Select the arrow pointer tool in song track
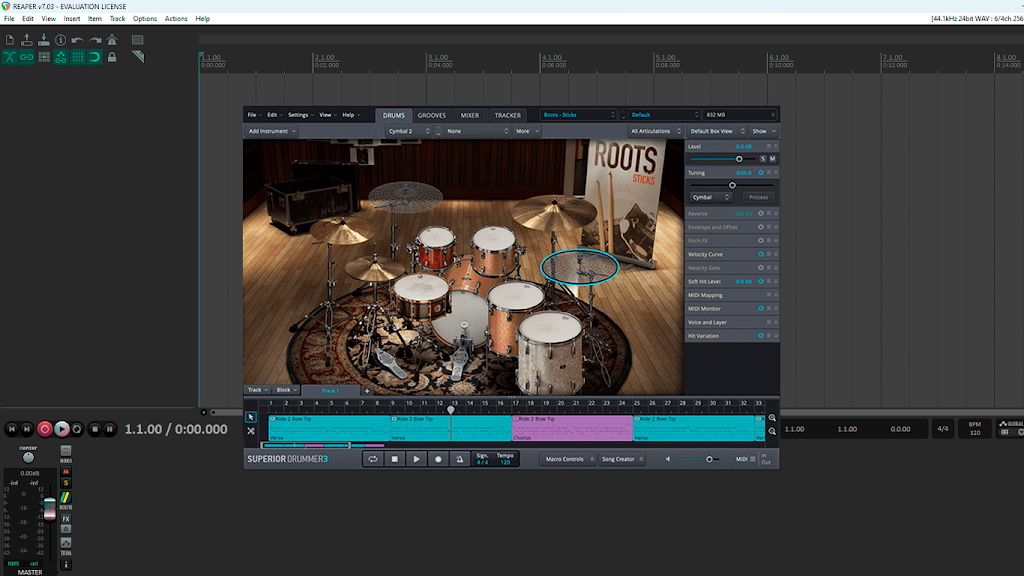The image size is (1024, 576). [251, 417]
